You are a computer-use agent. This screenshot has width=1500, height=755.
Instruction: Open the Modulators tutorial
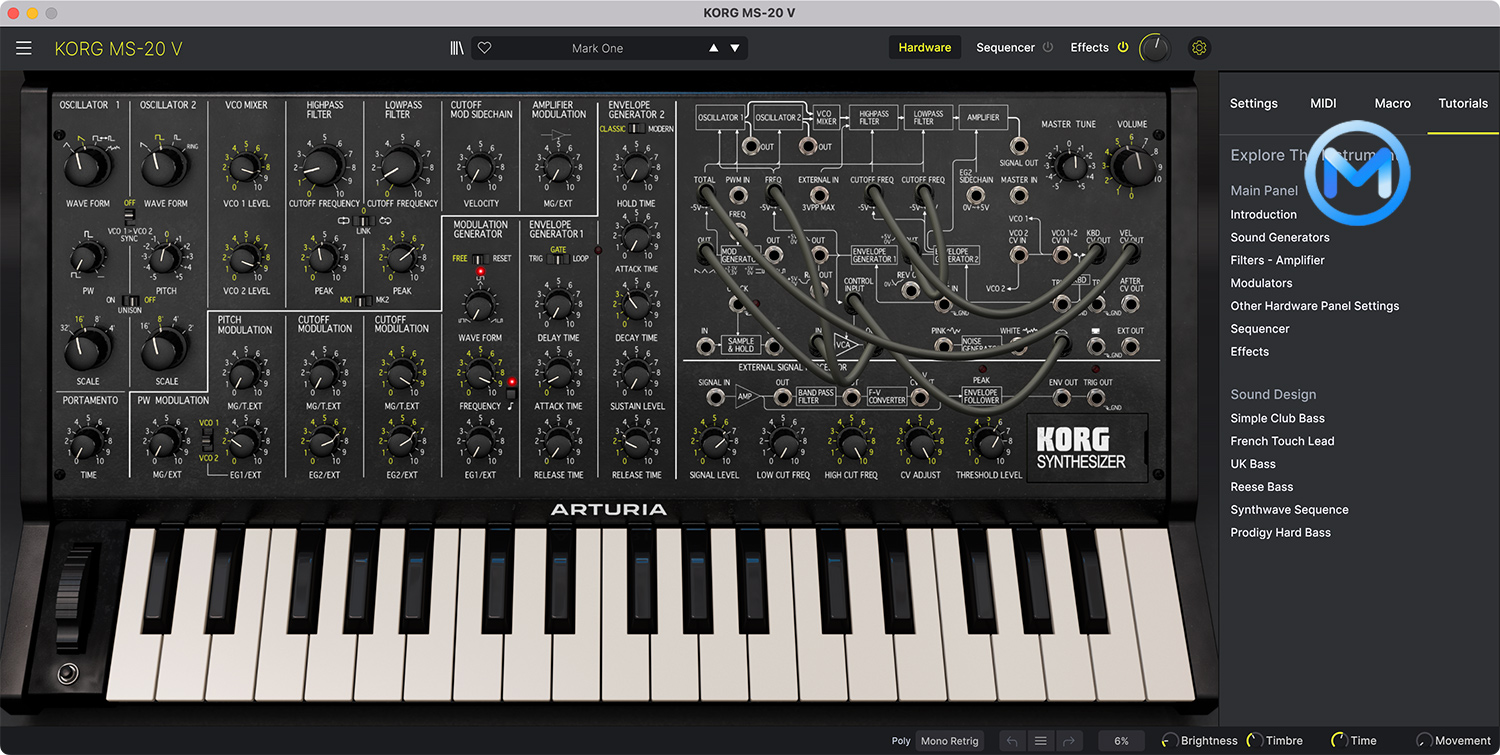tap(1261, 283)
